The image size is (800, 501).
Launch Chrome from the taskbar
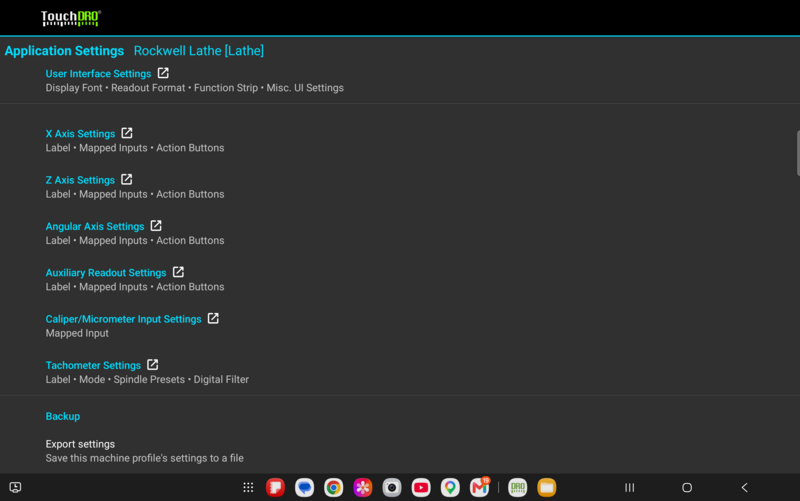334,488
